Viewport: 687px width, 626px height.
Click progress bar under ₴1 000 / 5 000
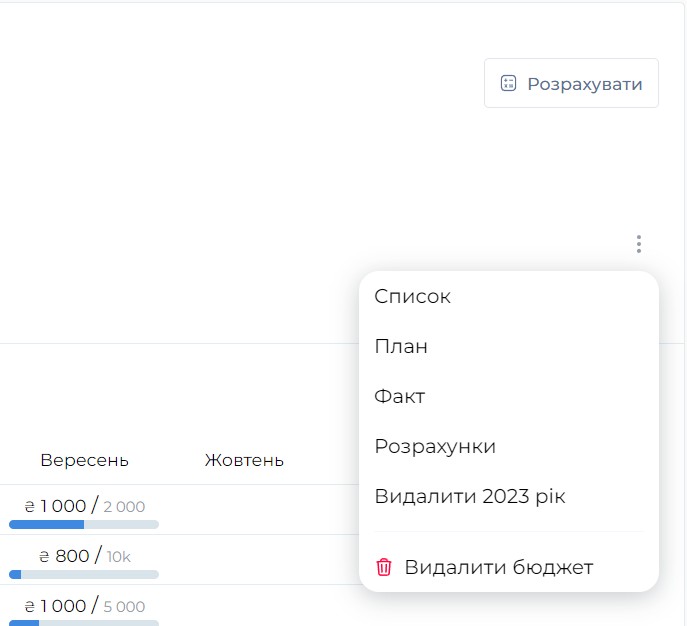point(84,622)
